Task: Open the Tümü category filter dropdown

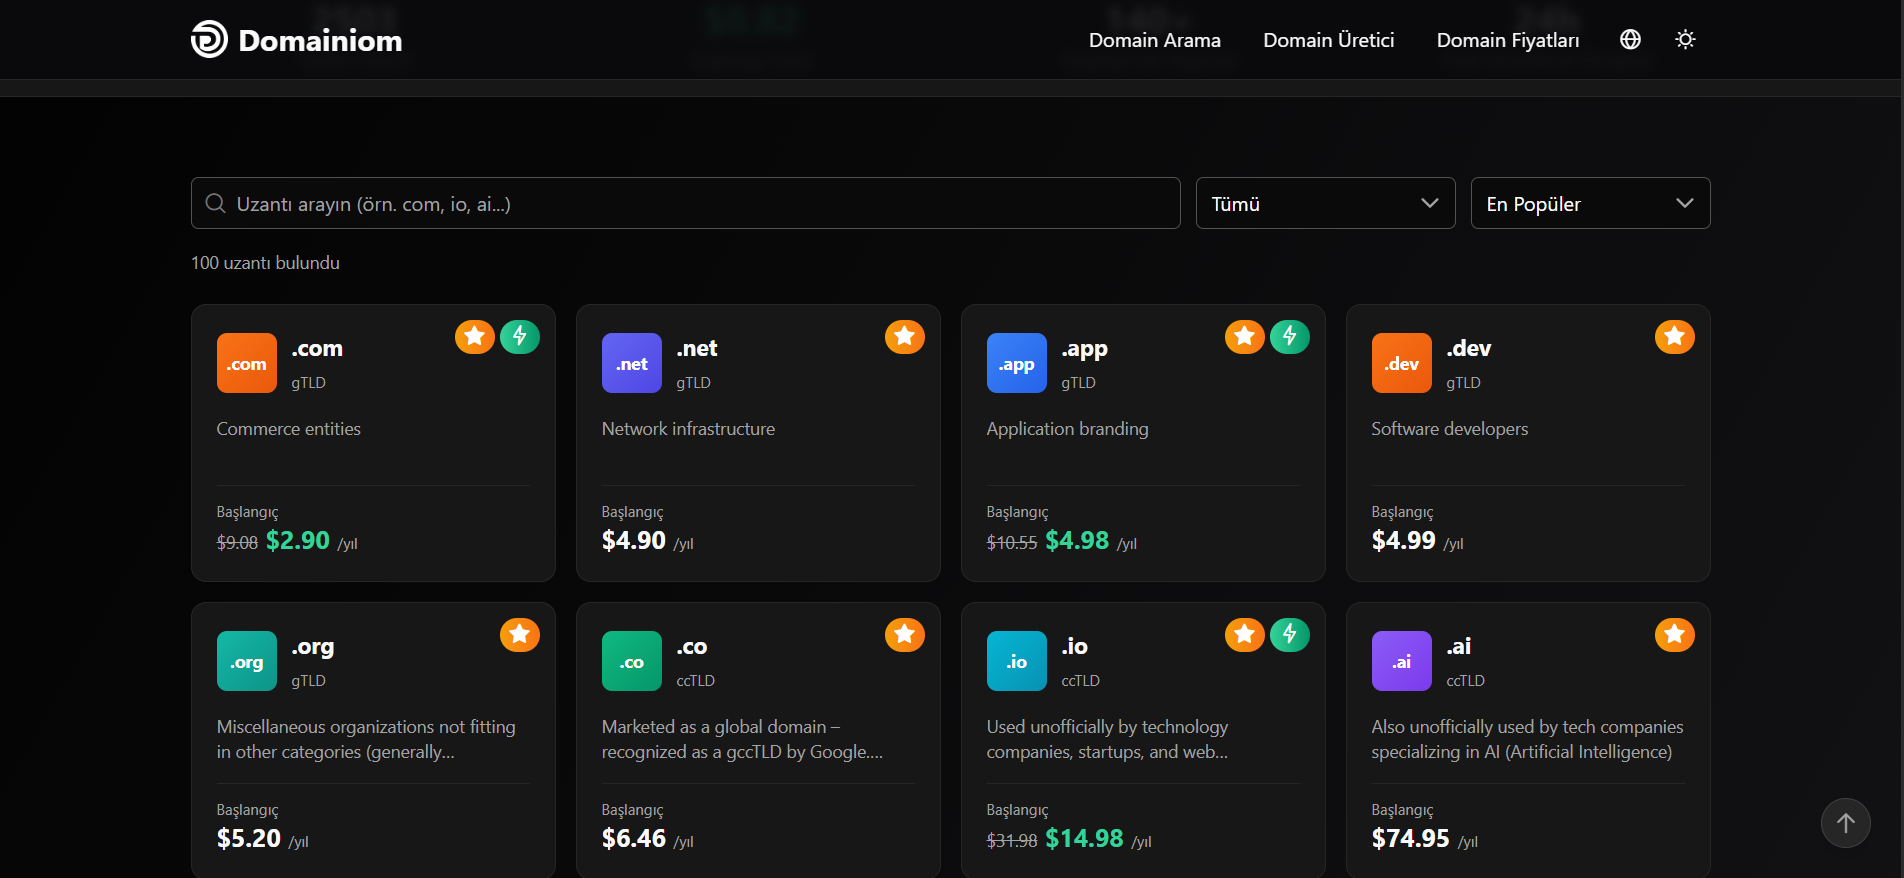Action: pyautogui.click(x=1326, y=203)
